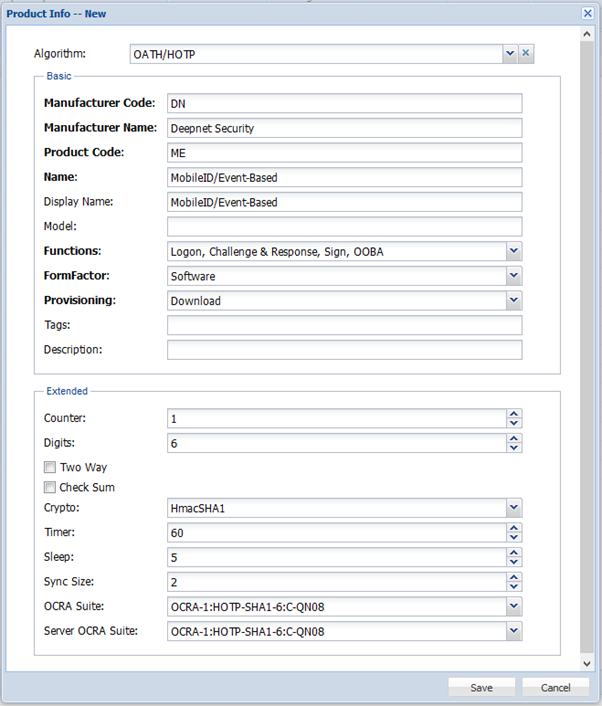Screen dimensions: 602x706
Task: Decrease the Sleep value using spinner
Action: point(514,562)
